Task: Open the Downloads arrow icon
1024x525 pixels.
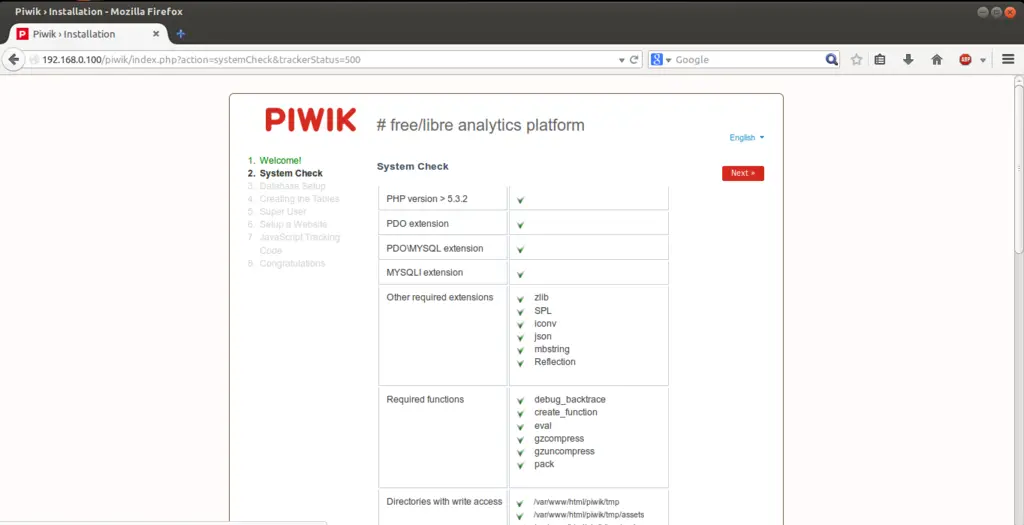Action: tap(908, 59)
